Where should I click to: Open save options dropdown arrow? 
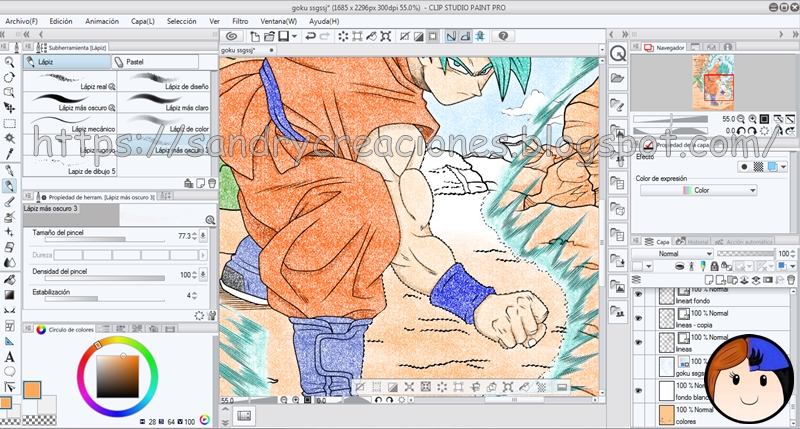(294, 36)
